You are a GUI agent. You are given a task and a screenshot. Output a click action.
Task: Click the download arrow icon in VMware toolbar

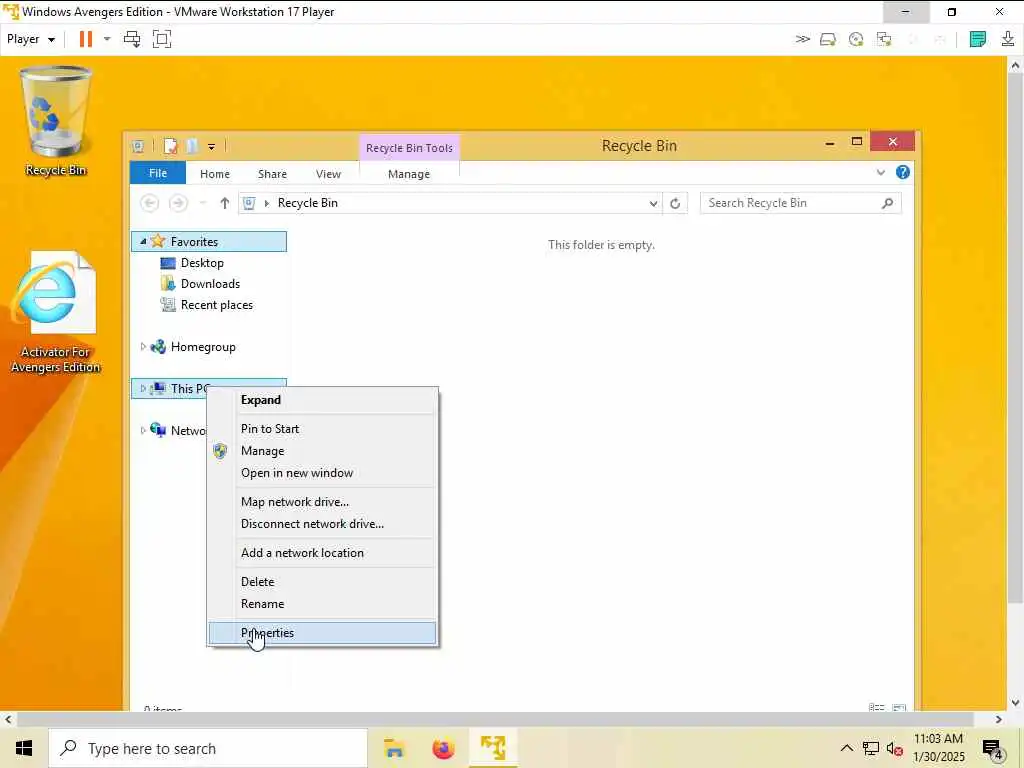pyautogui.click(x=1008, y=39)
